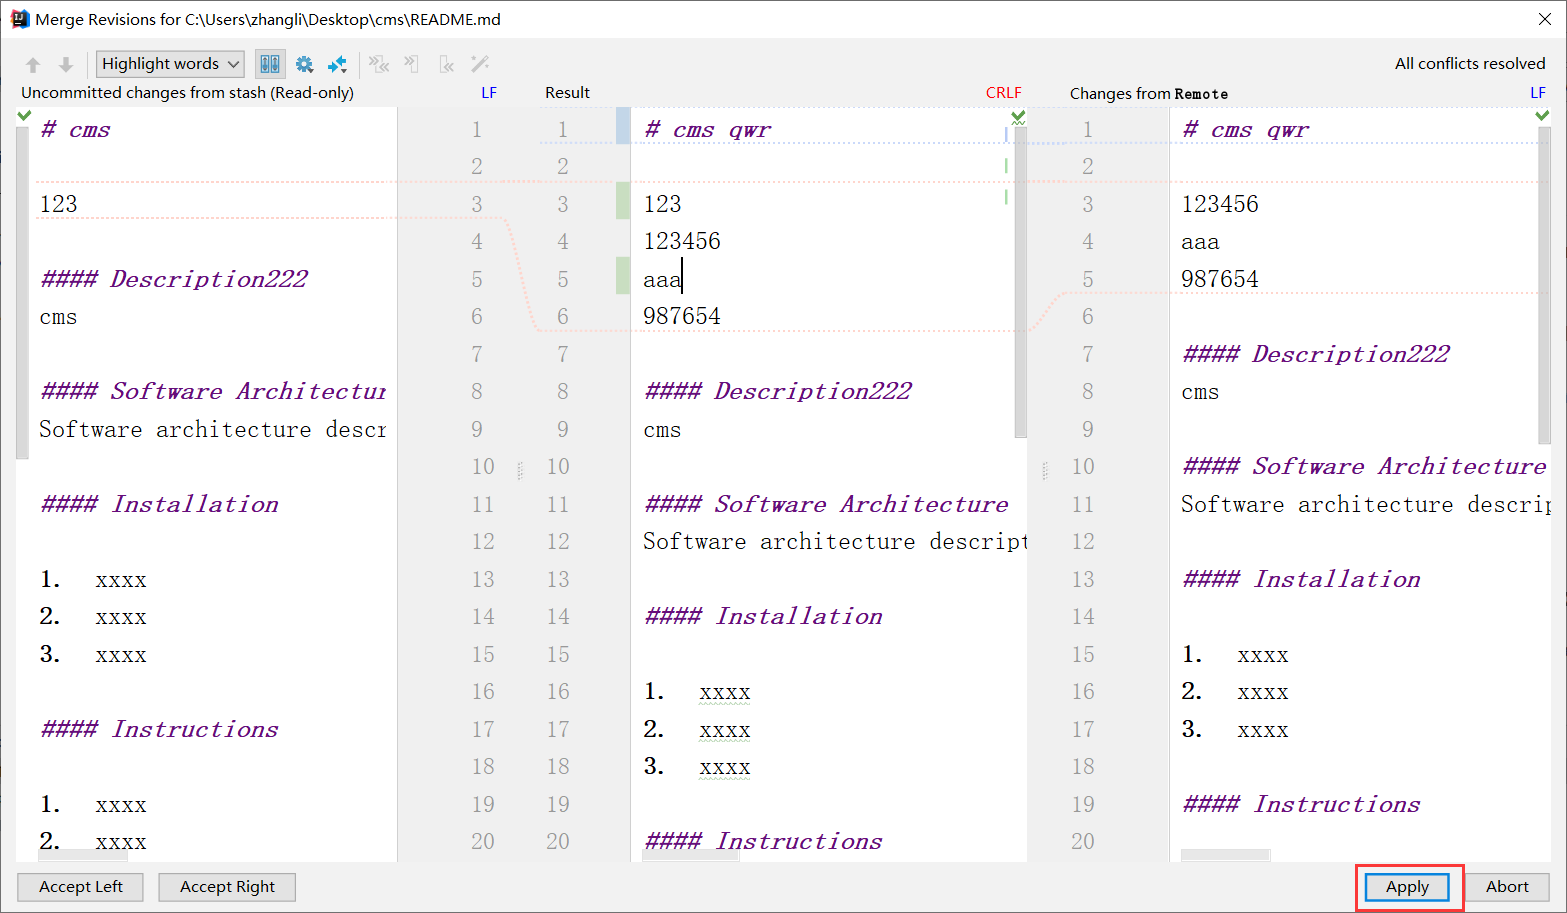This screenshot has width=1567, height=913.
Task: Click the Remote pane green checkmark
Action: pos(1542,116)
